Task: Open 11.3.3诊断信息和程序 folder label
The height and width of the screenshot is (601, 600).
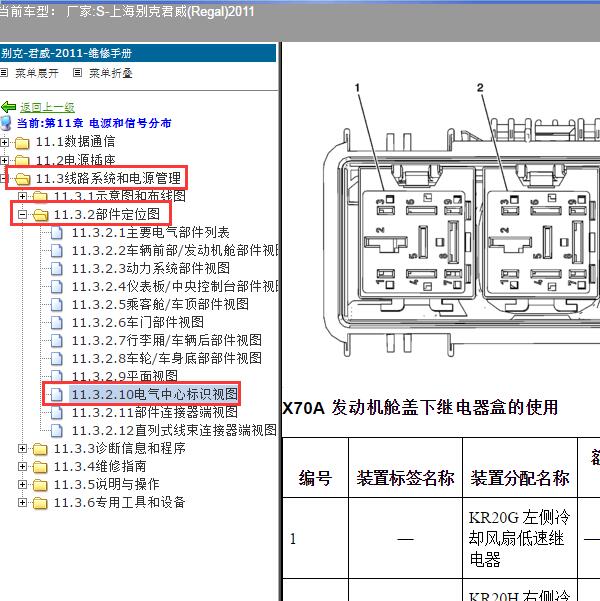Action: 120,448
